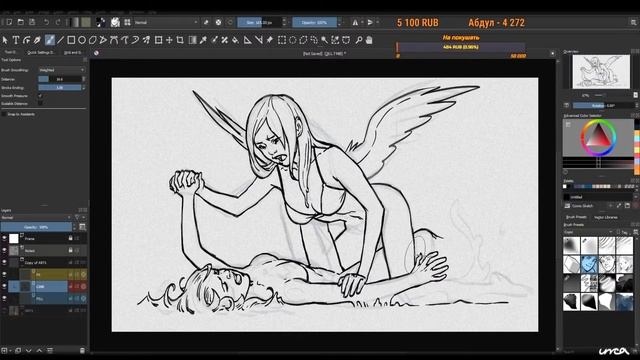Select the Move tool
This screenshot has height=360, width=640.
(x=169, y=40)
